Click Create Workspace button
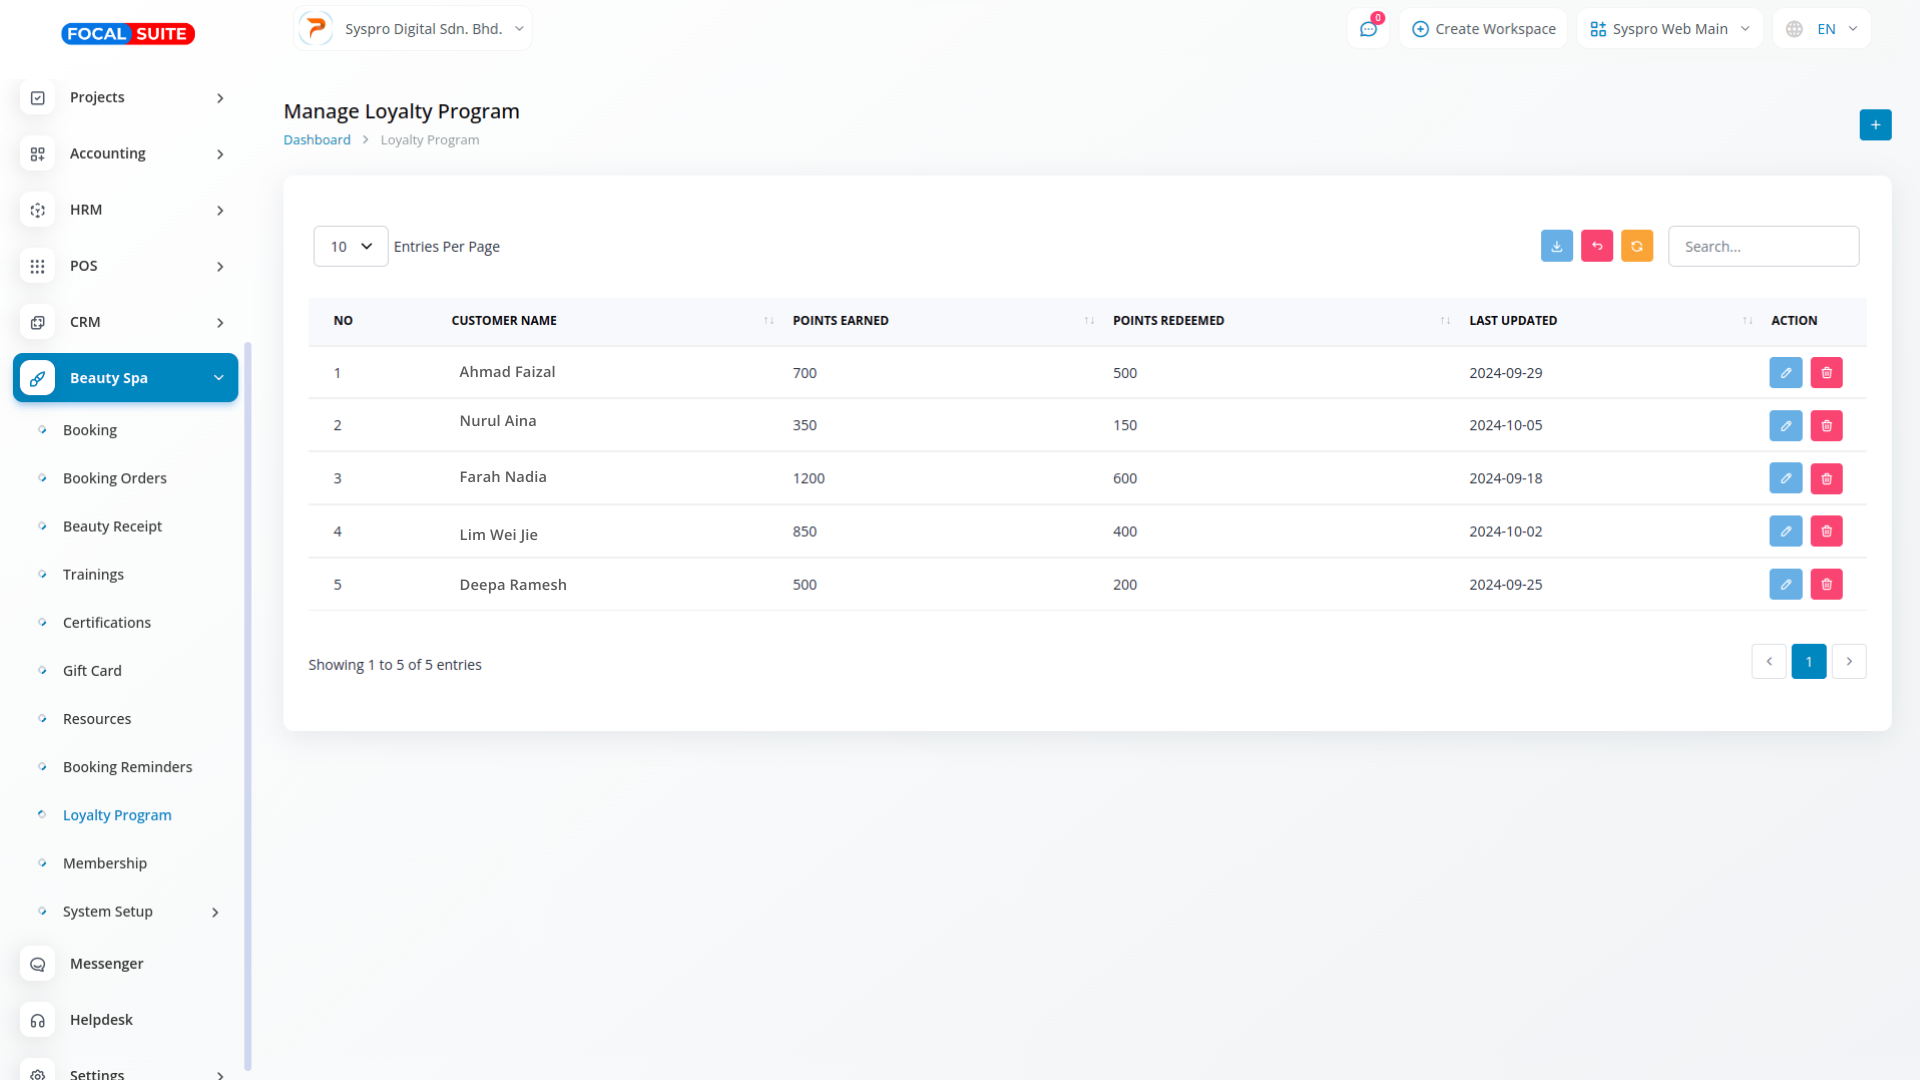 pyautogui.click(x=1484, y=29)
